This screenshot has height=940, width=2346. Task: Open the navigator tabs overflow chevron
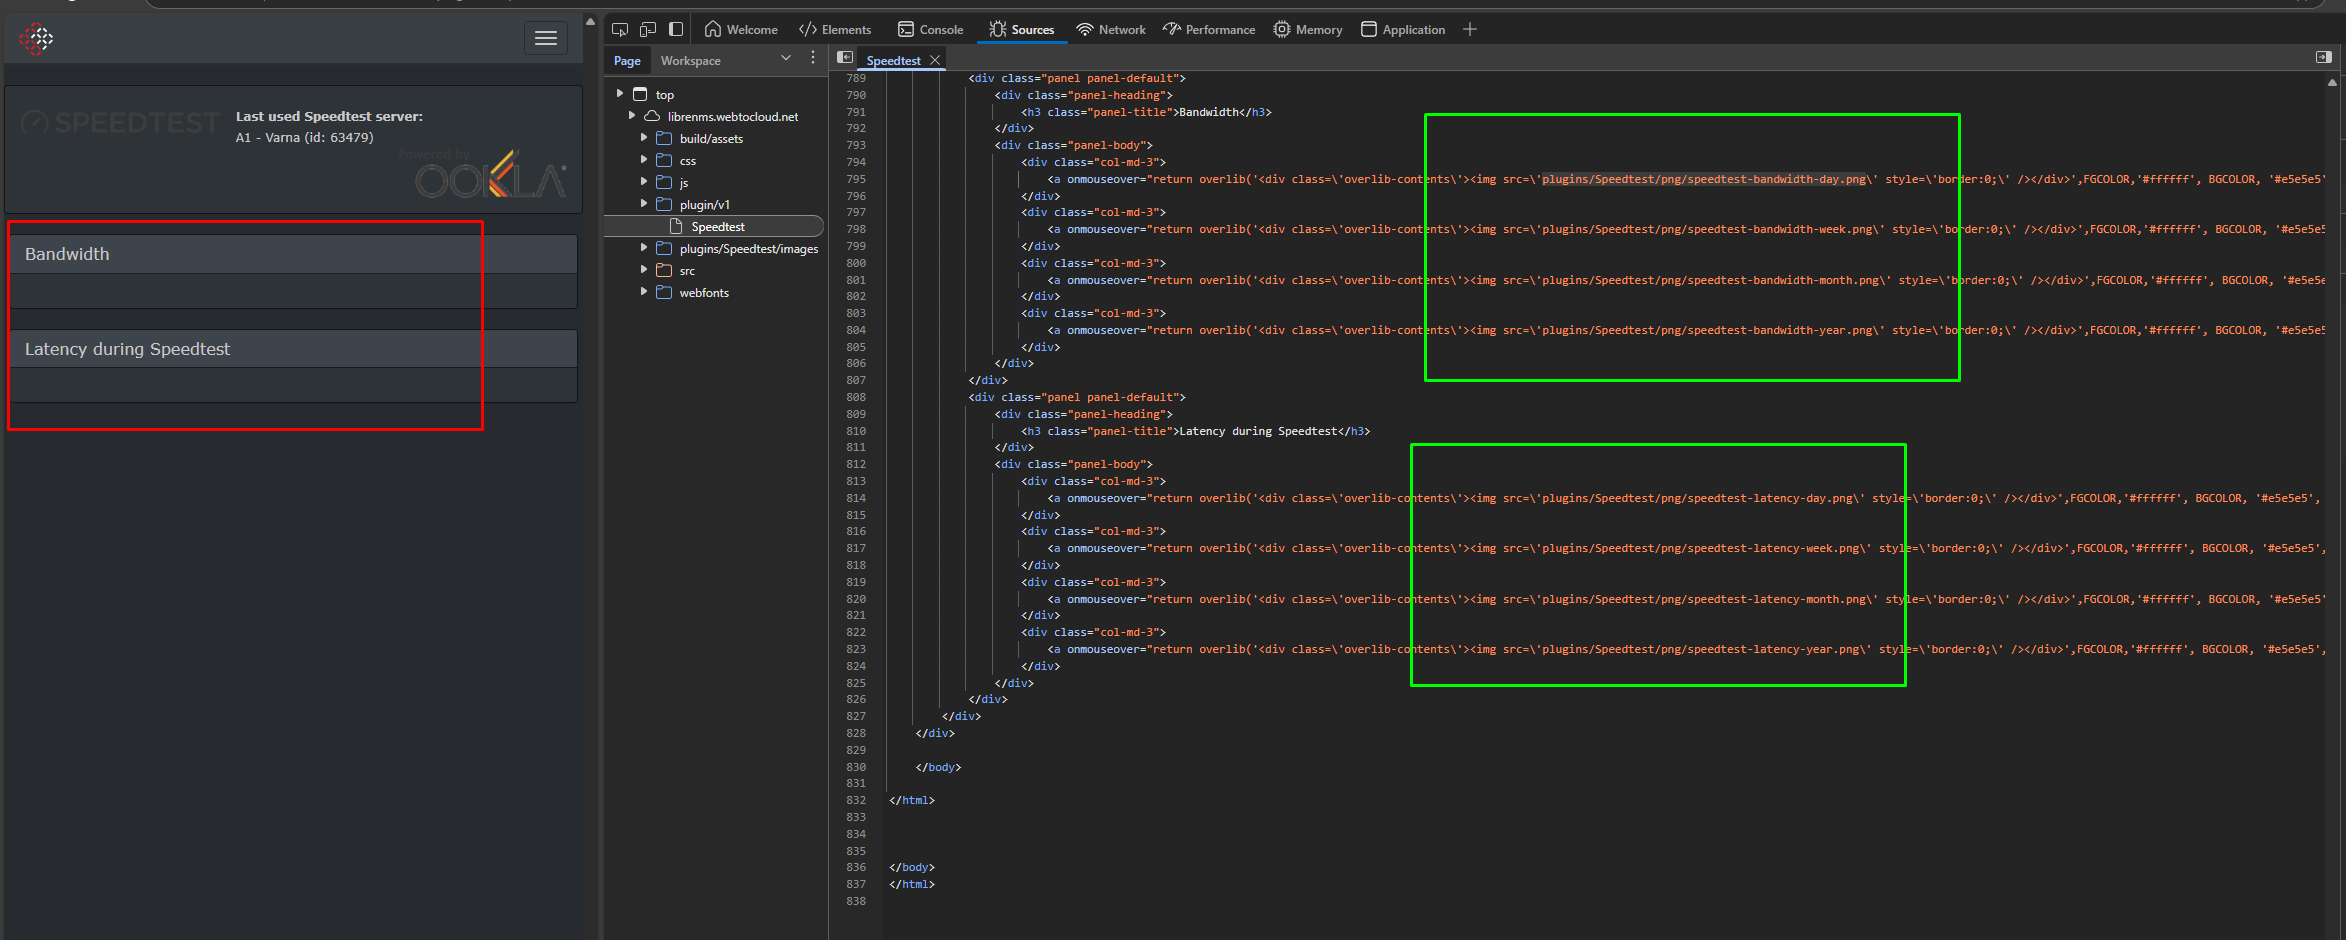786,58
